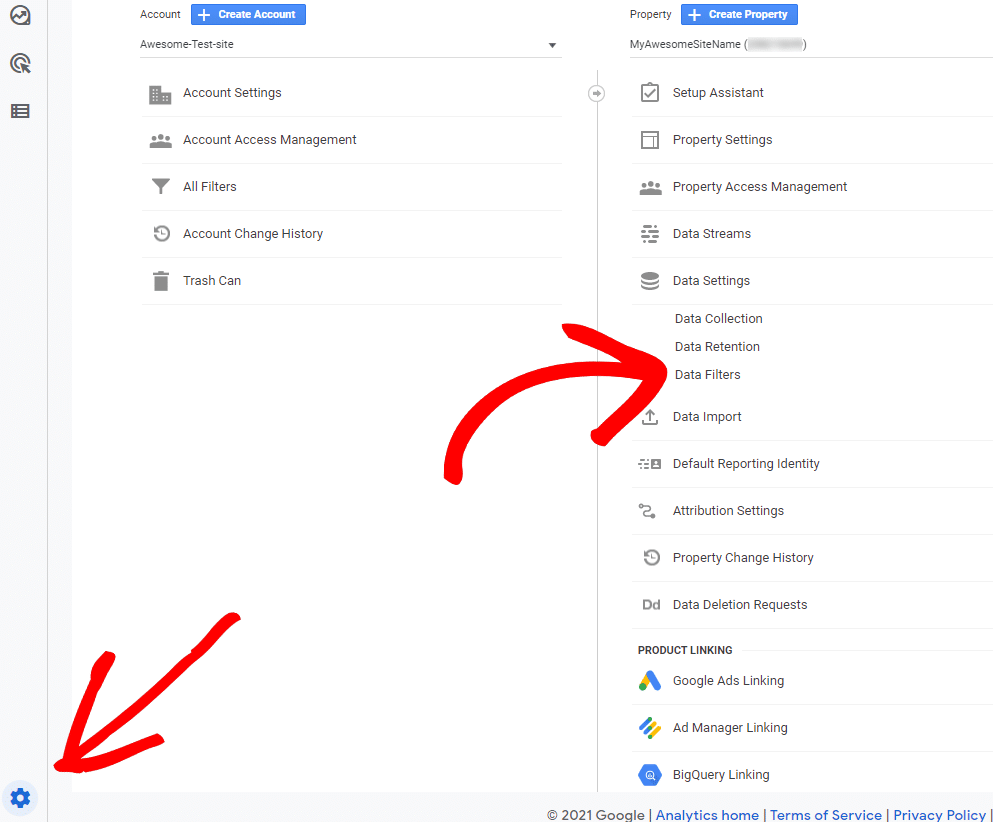
Task: Click the circular arrow between Account and Property columns
Action: pos(596,93)
